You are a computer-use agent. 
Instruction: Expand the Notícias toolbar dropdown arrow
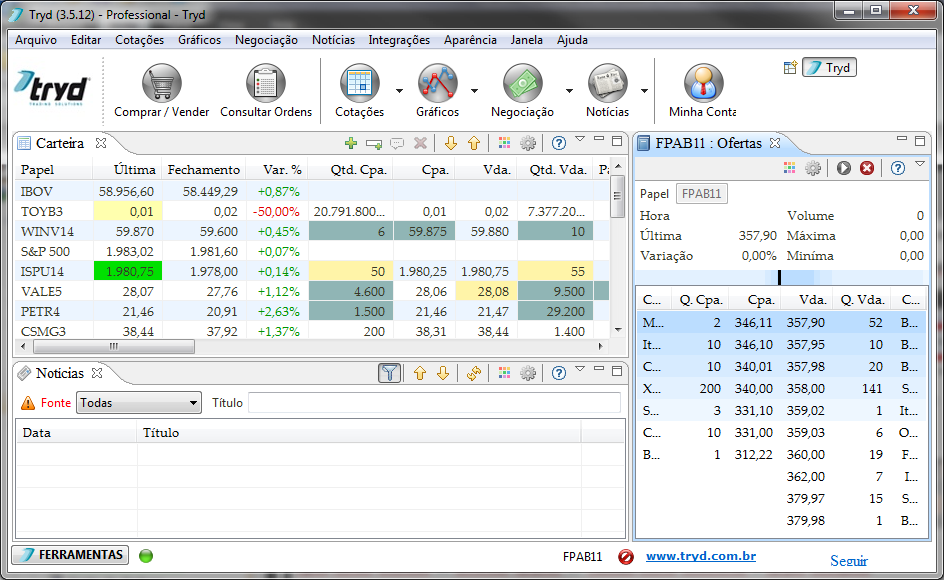[644, 91]
